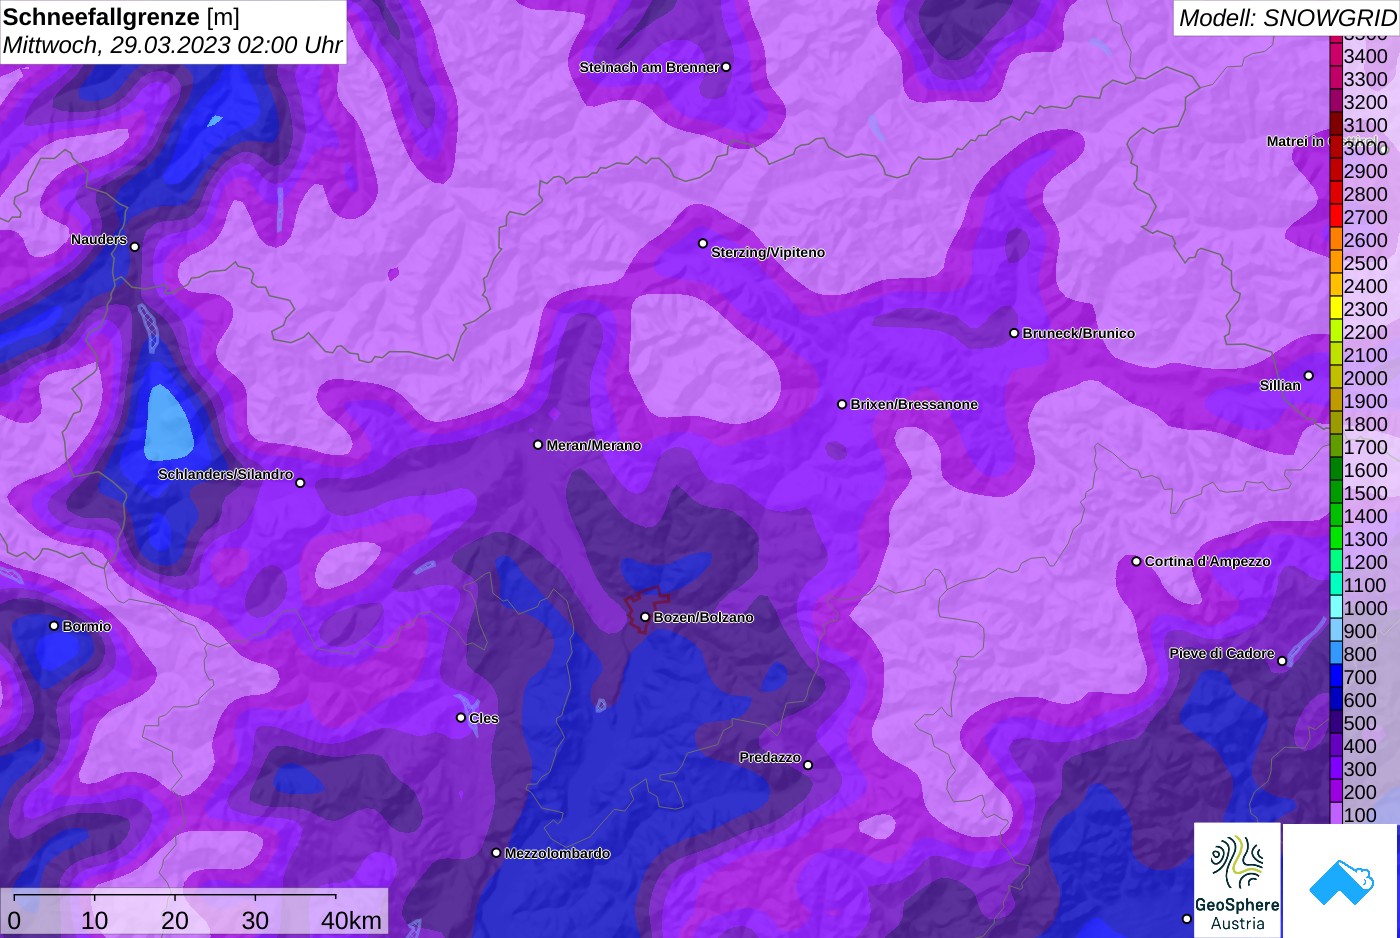Click the Pieve di Cadore label
This screenshot has height=938, width=1400.
click(x=1222, y=653)
